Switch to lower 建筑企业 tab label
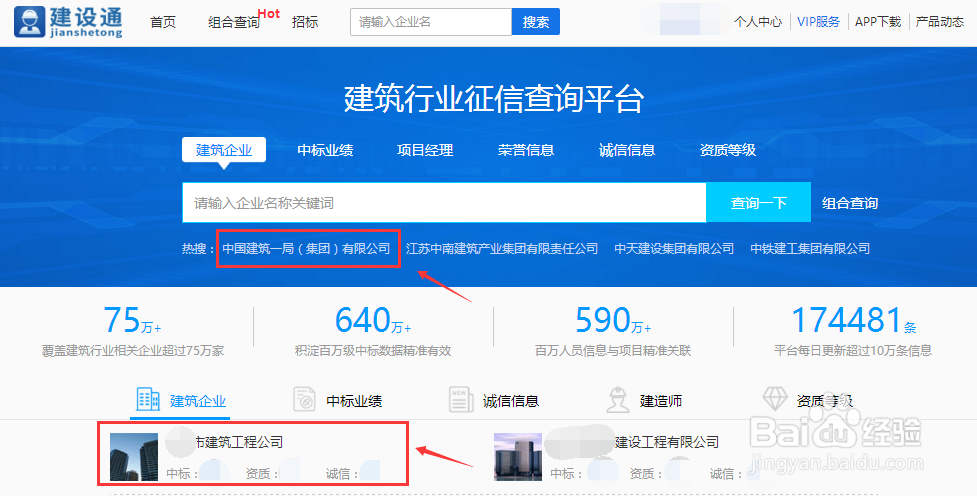The width and height of the screenshot is (977, 496). [x=198, y=401]
